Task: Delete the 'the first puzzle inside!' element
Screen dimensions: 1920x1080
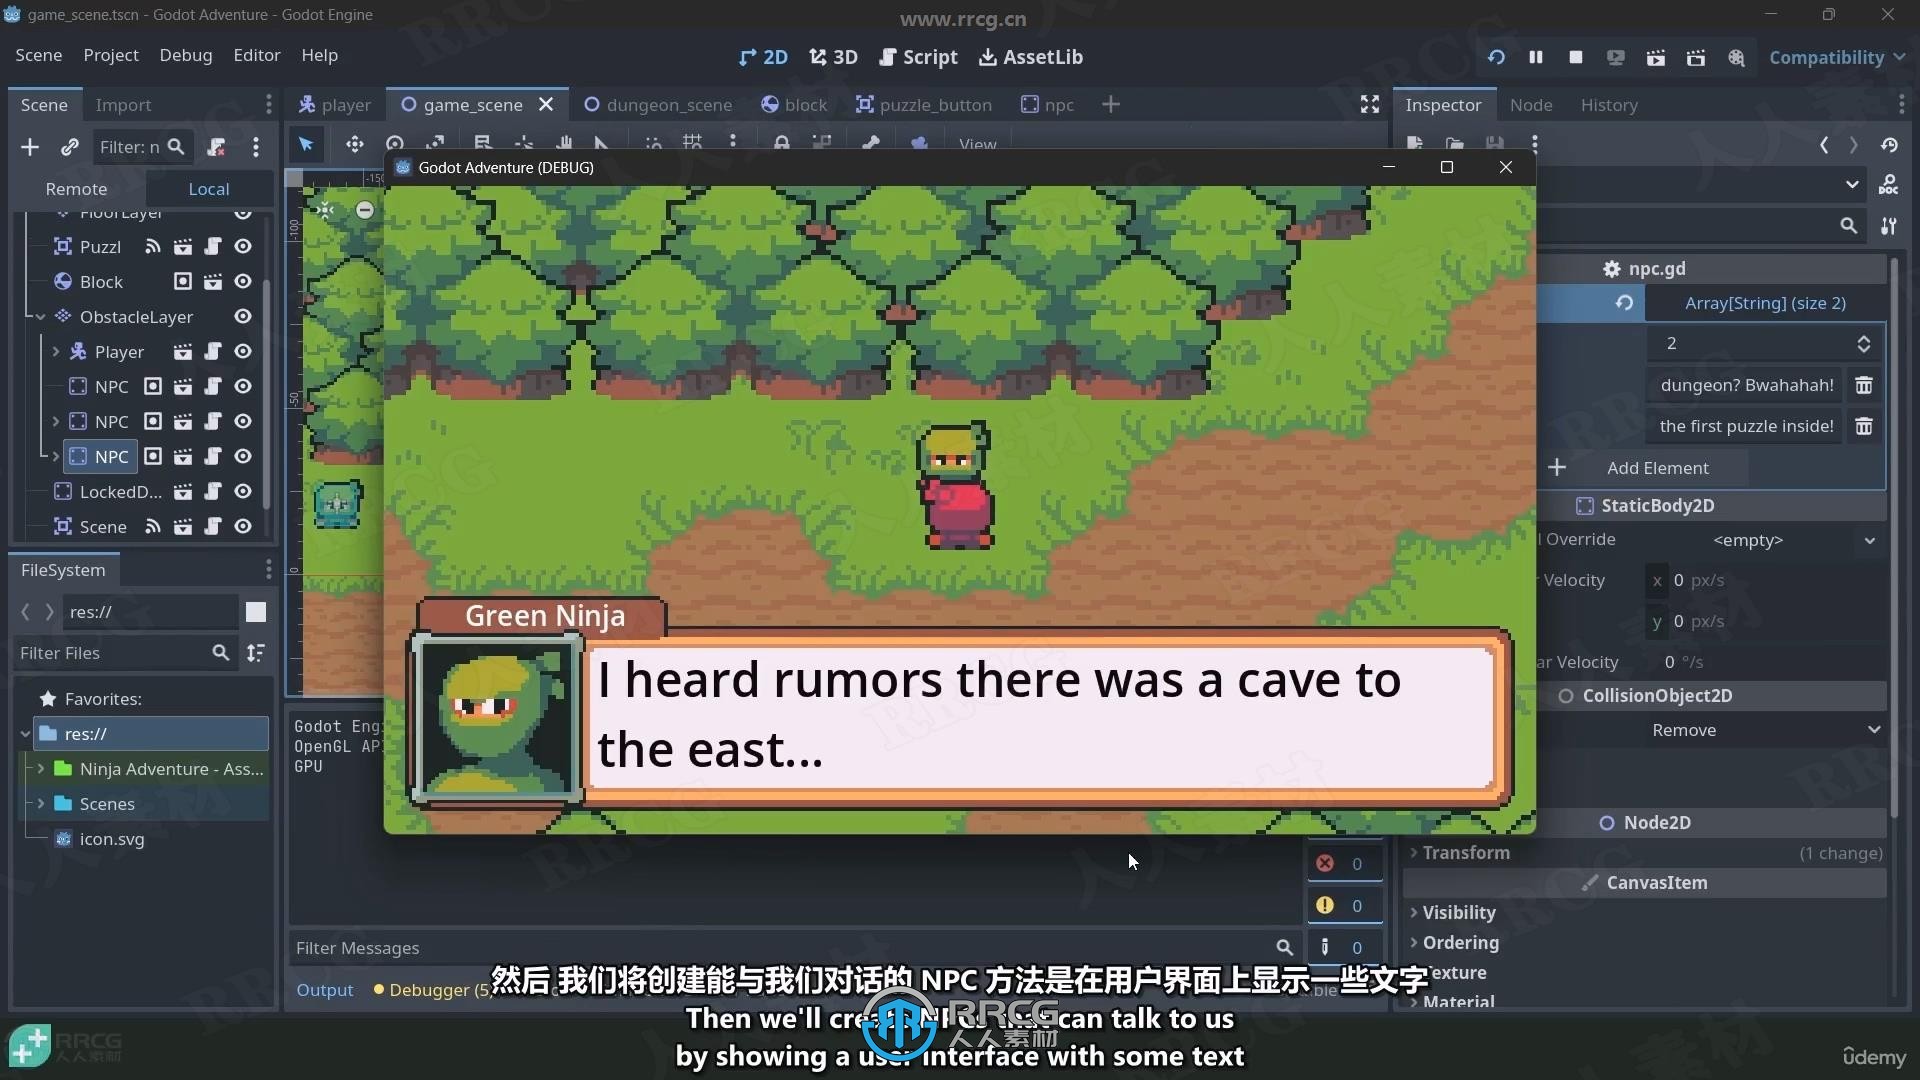Action: pyautogui.click(x=1864, y=426)
